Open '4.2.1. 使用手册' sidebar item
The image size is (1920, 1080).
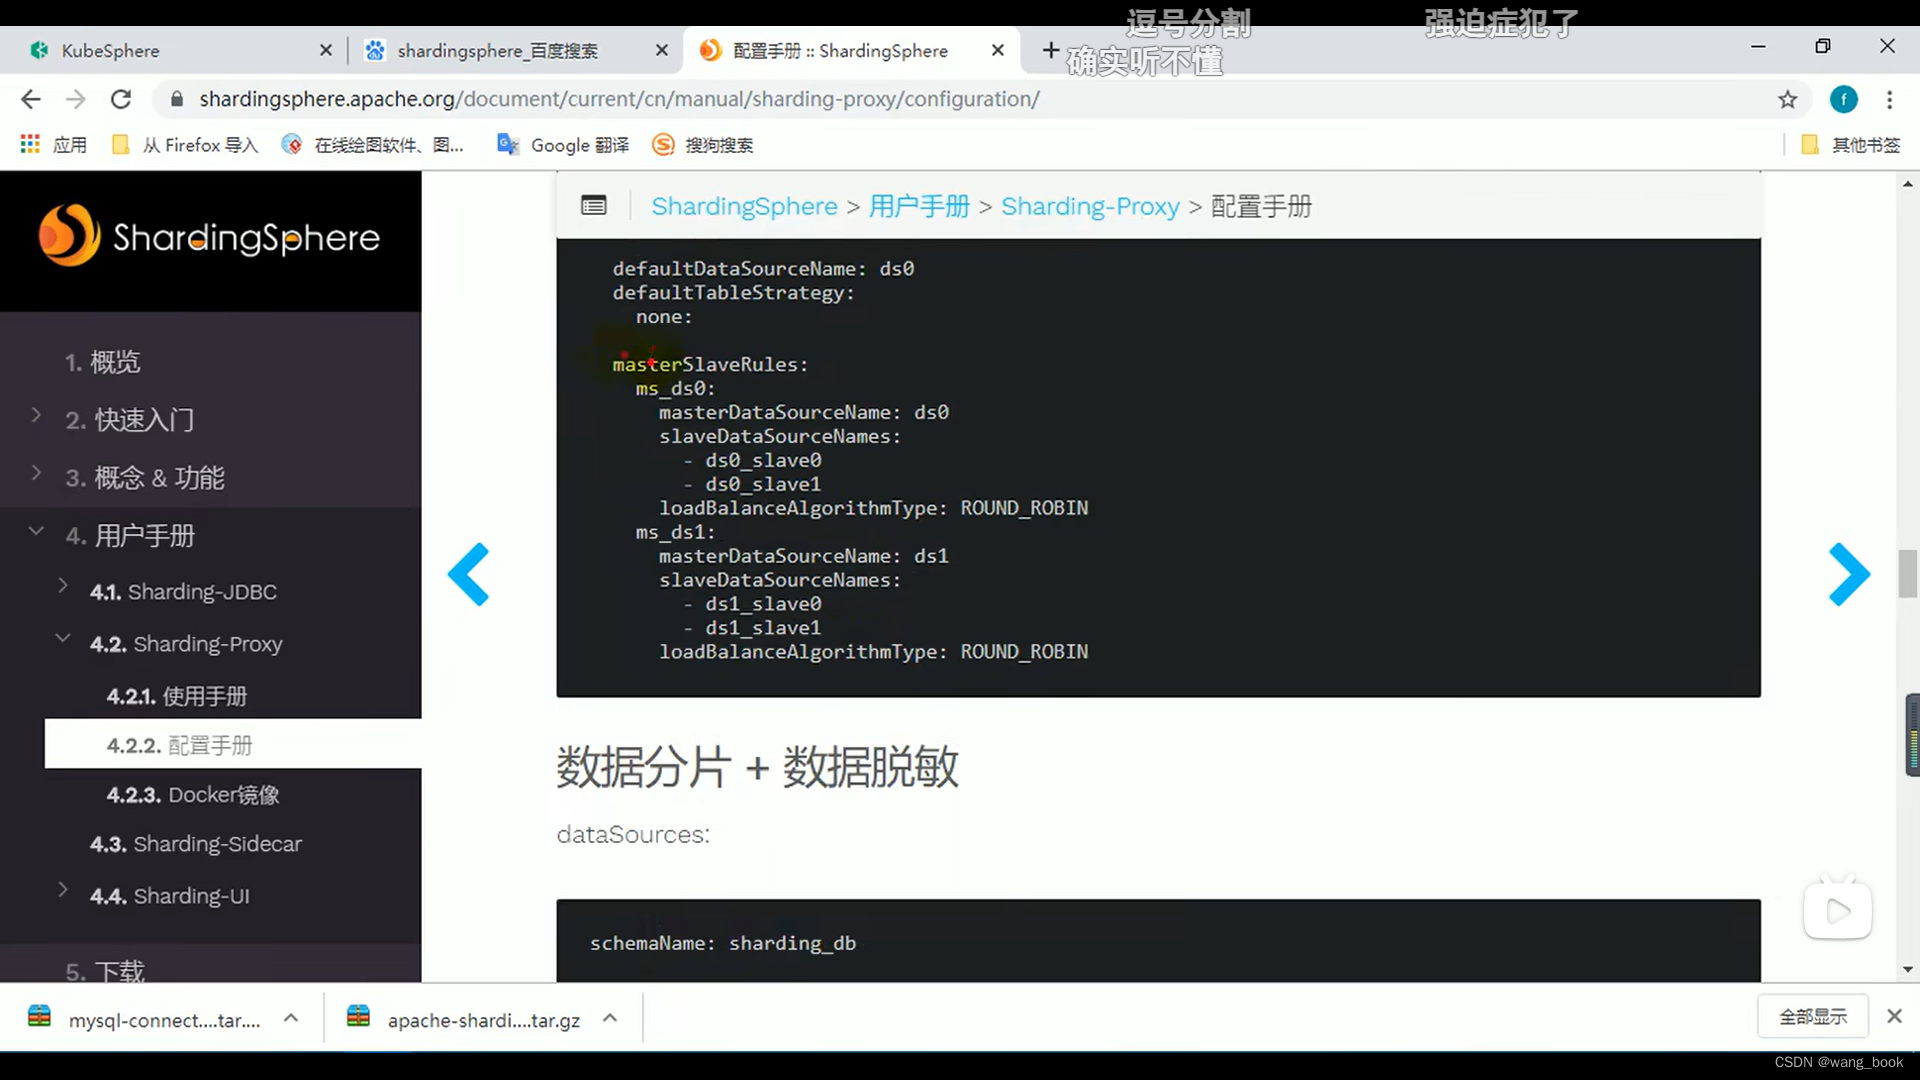coord(177,696)
